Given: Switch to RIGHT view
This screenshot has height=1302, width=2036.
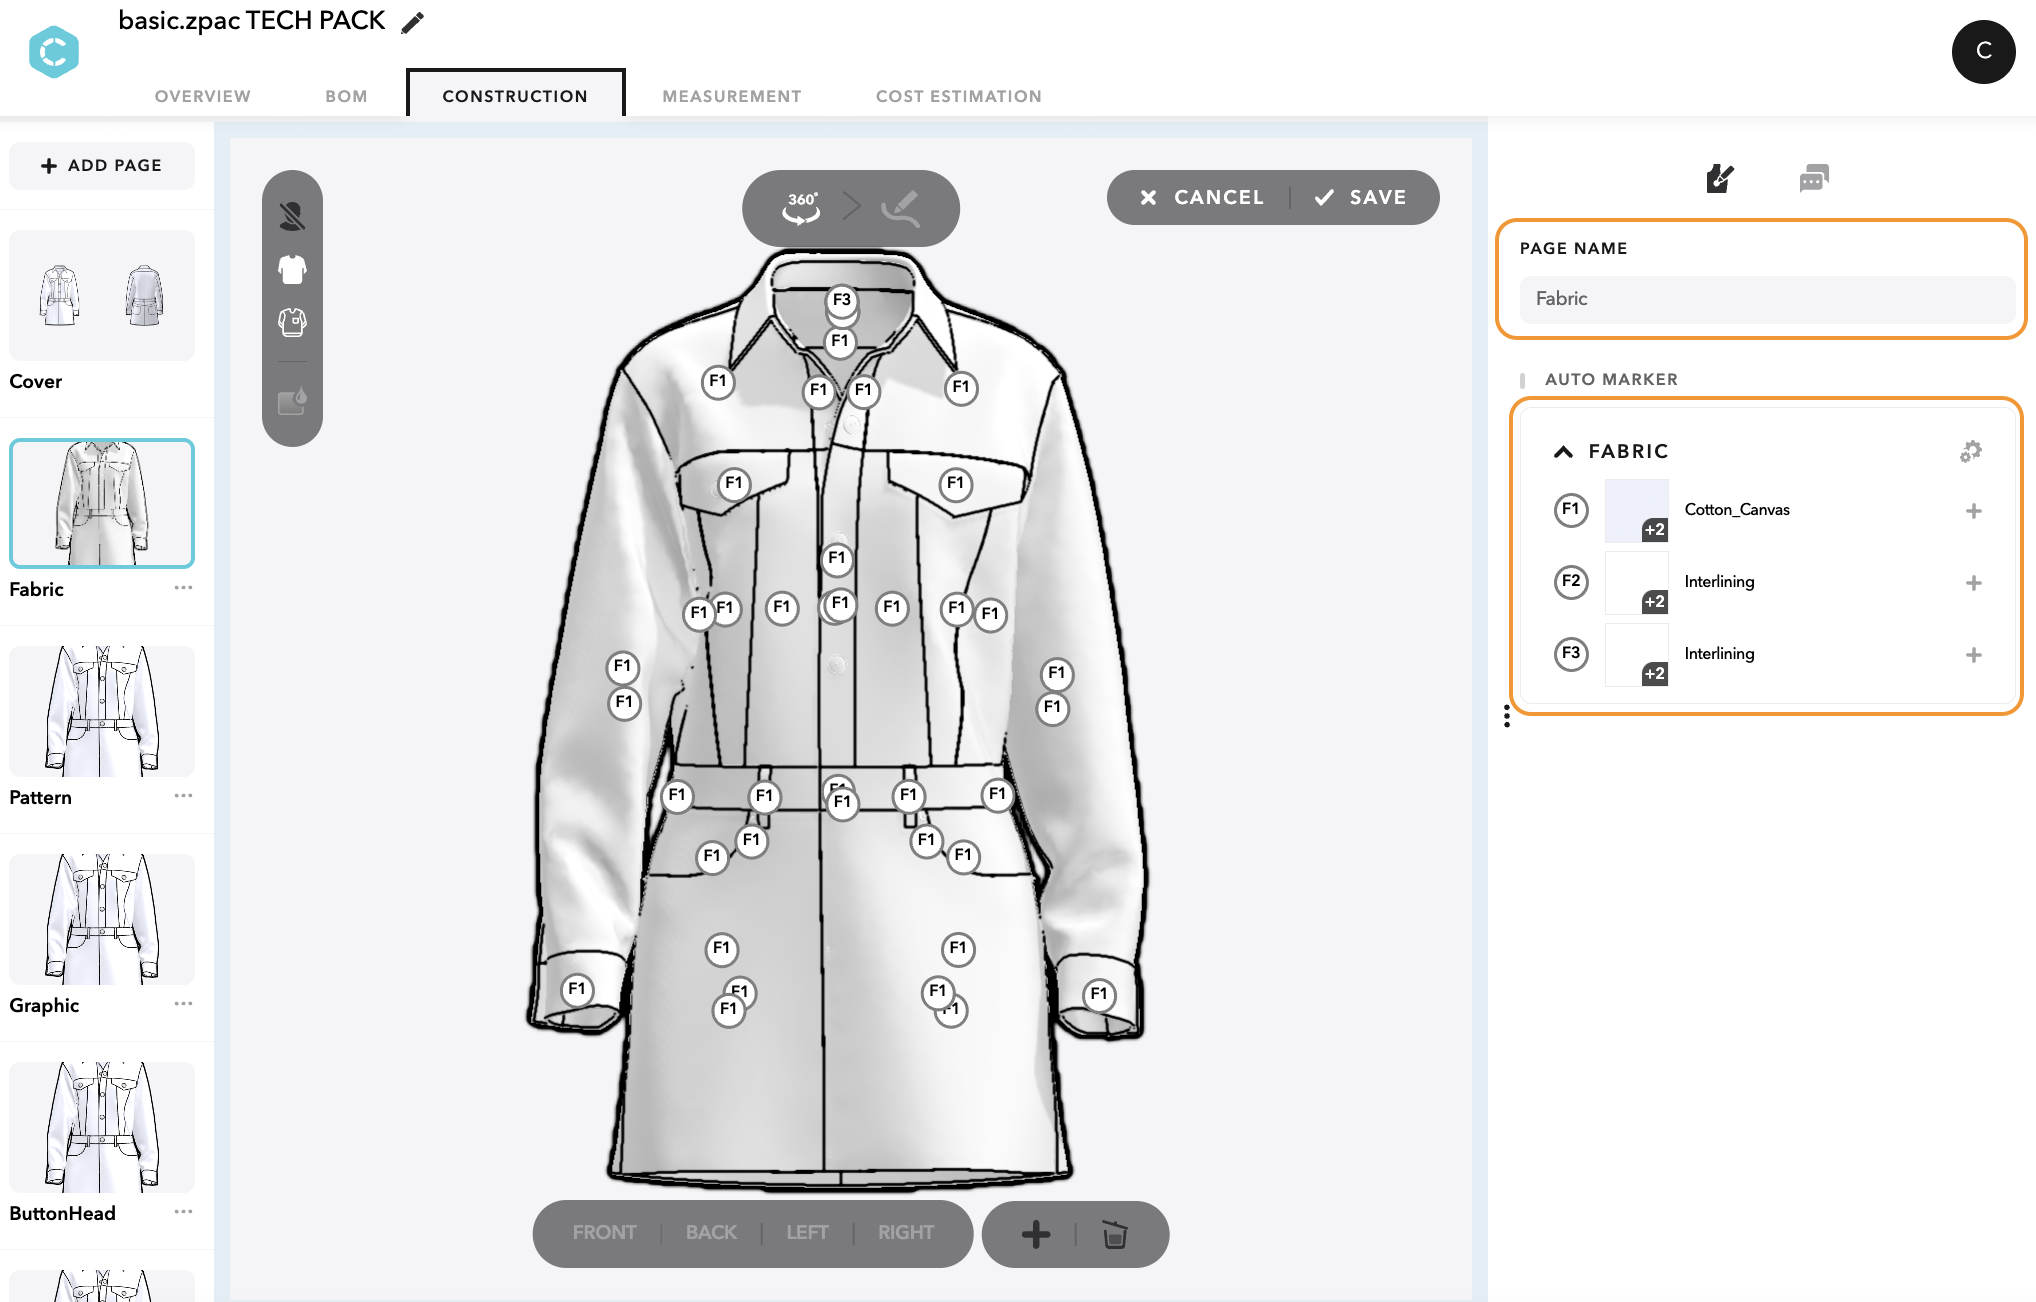Looking at the screenshot, I should [906, 1233].
